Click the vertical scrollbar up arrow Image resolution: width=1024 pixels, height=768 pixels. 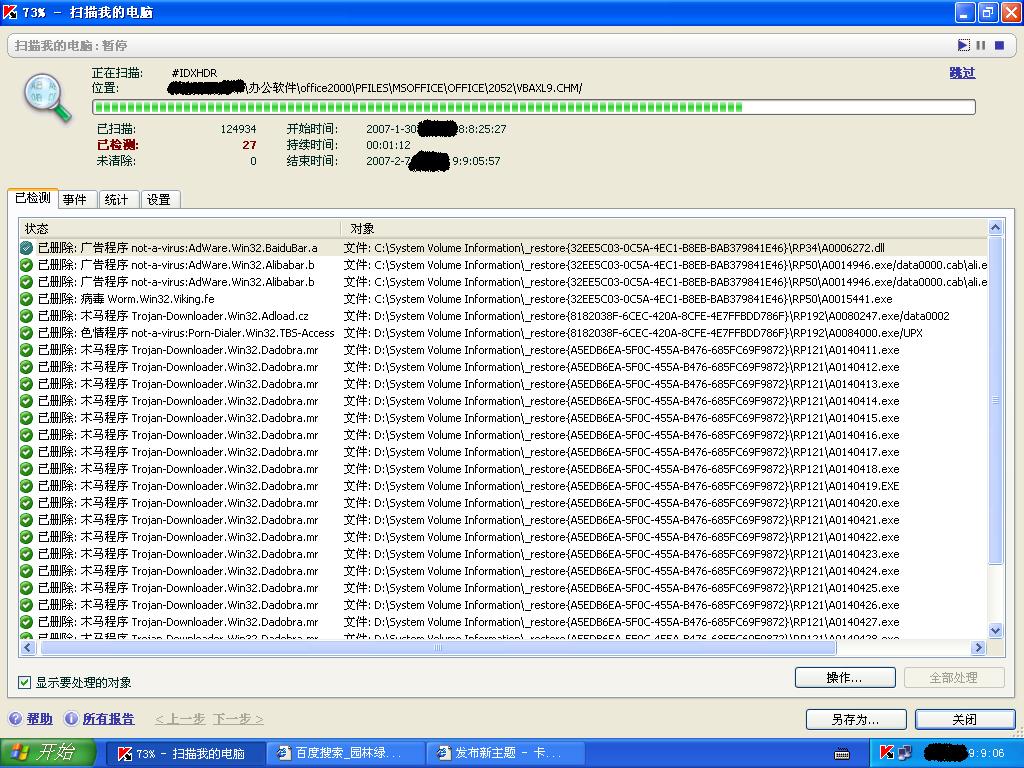(x=995, y=228)
